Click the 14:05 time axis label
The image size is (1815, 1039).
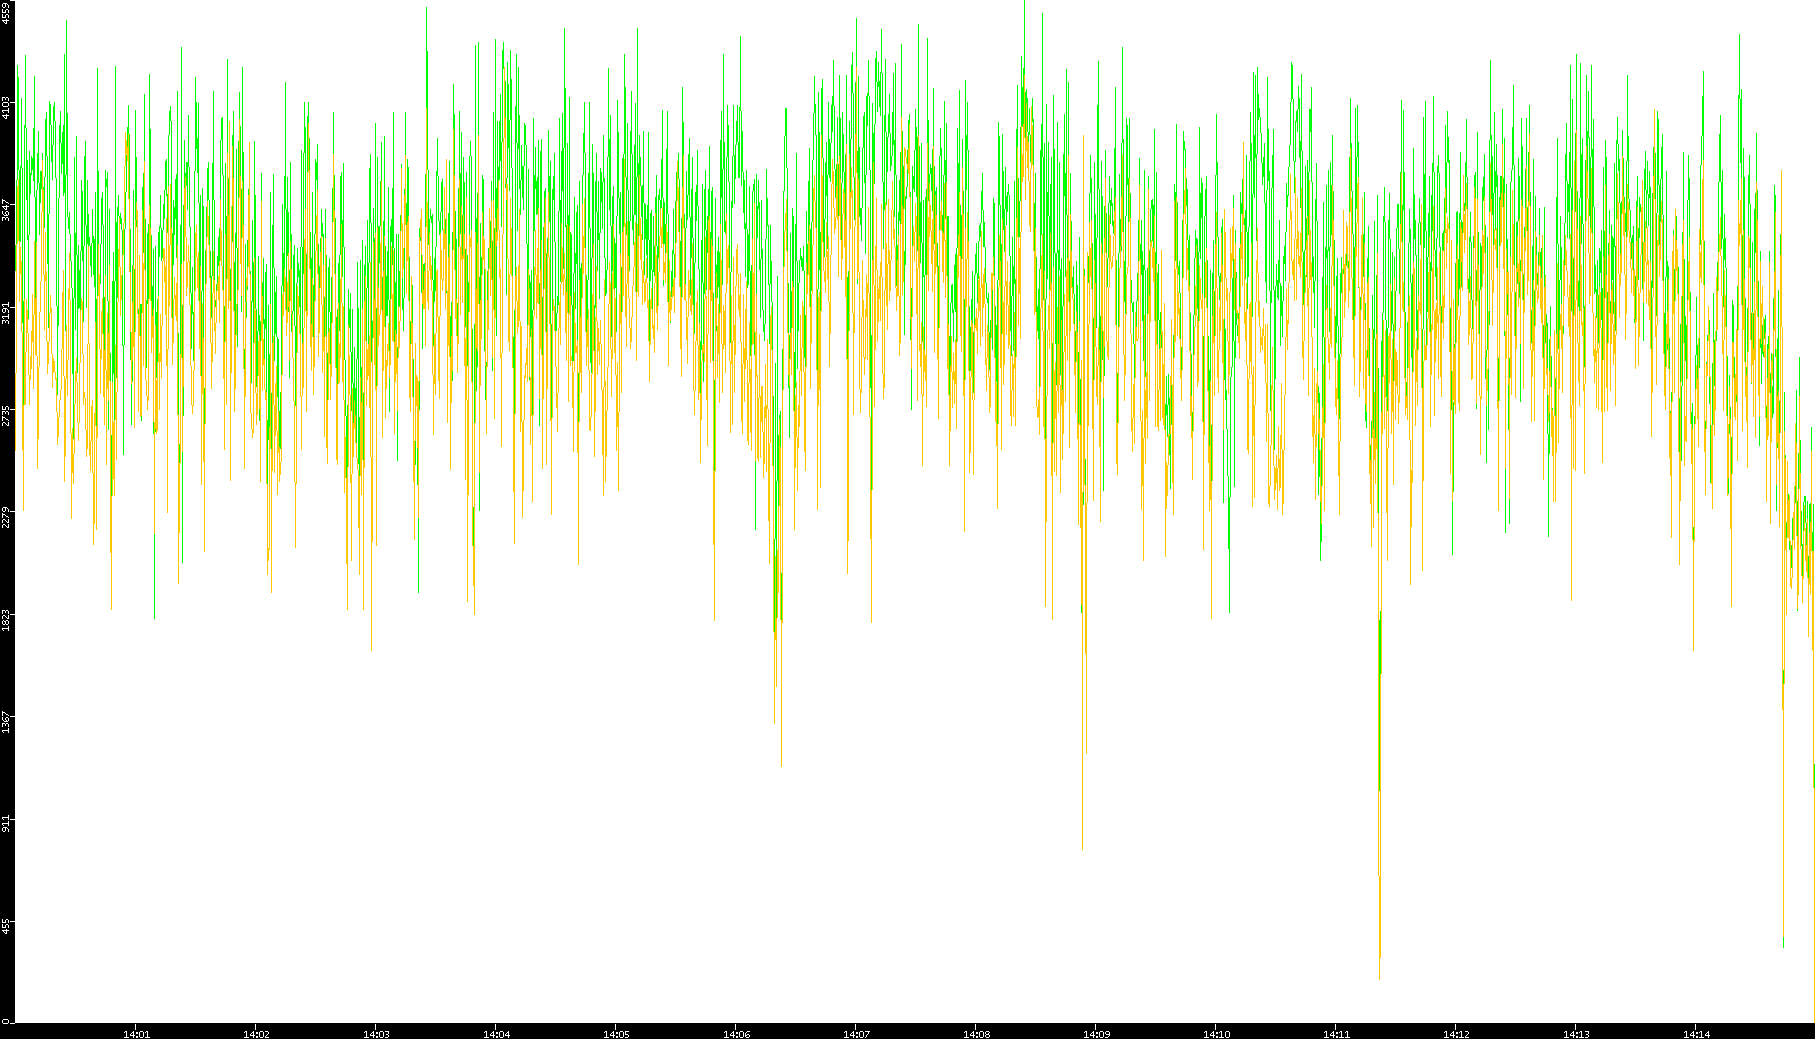[616, 1034]
